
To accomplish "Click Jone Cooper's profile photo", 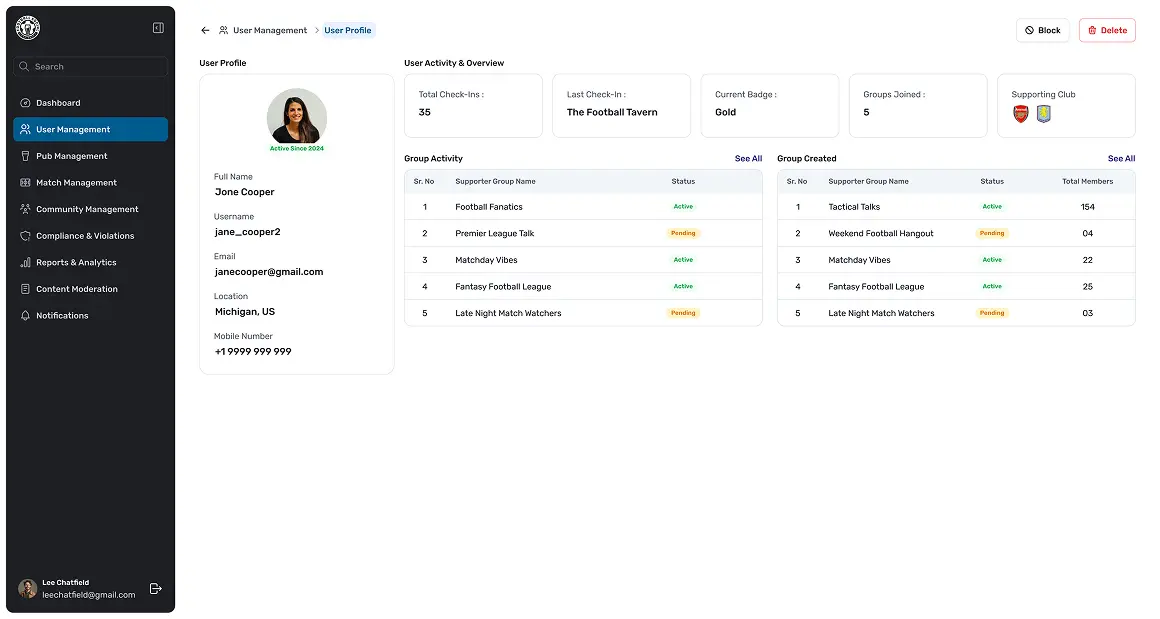I will pos(297,117).
